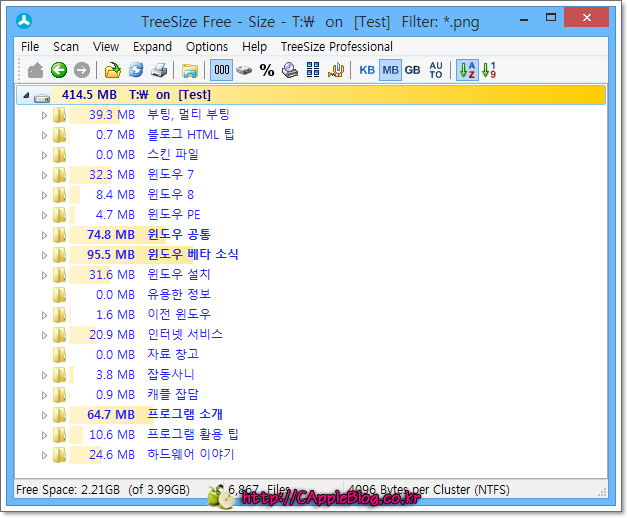The image size is (628, 518).
Task: Open TreeSize Professional menu
Action: coord(336,46)
